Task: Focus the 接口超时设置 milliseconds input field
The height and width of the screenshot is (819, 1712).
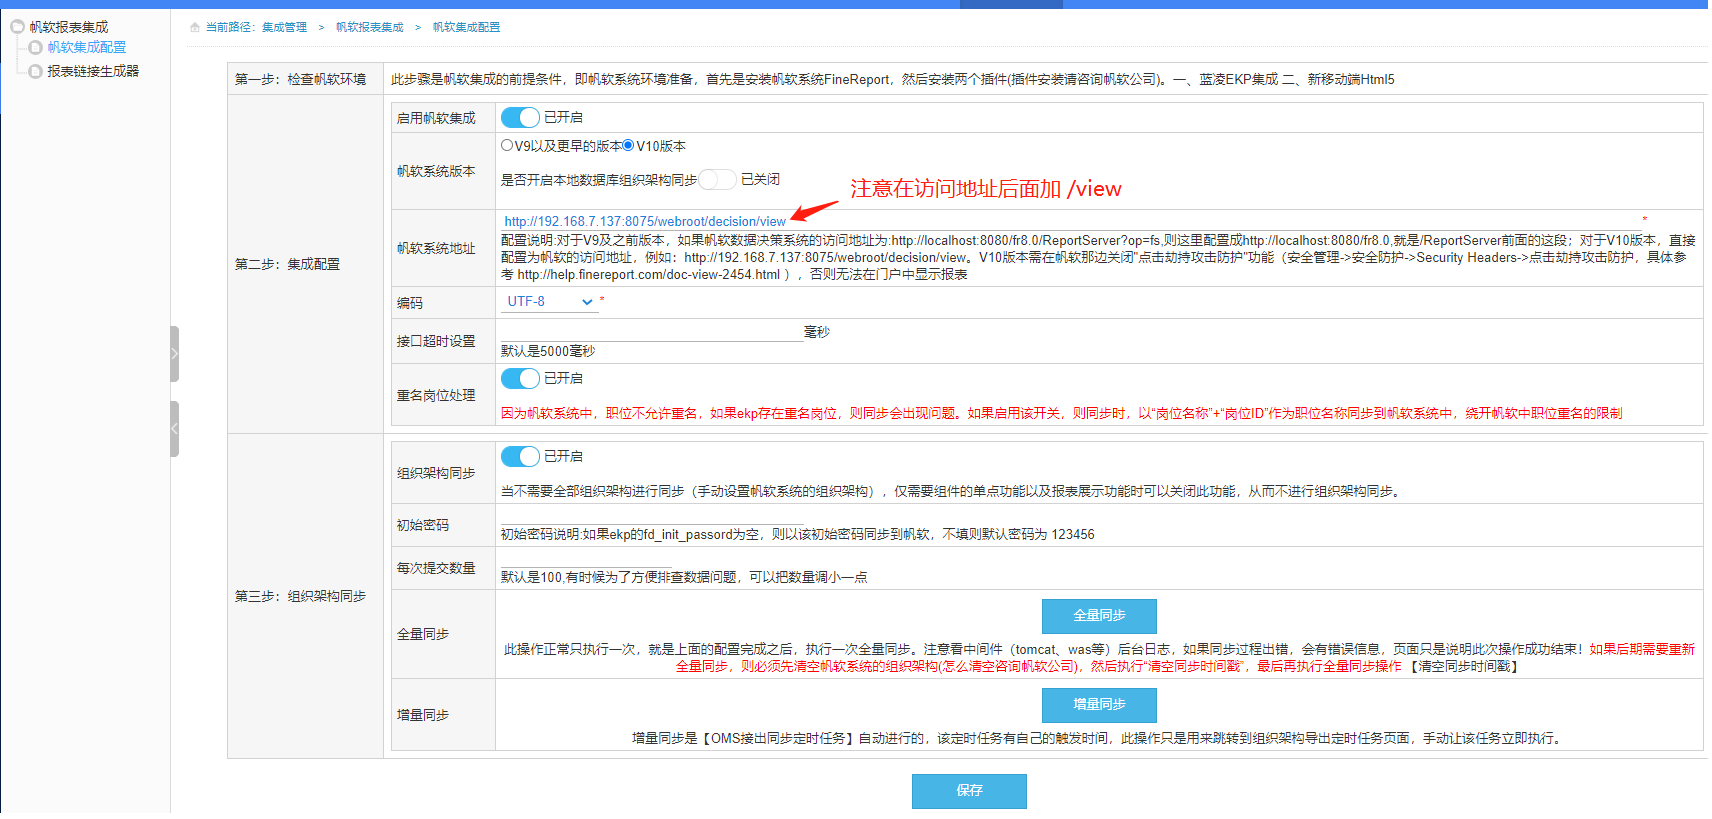Action: click(650, 332)
